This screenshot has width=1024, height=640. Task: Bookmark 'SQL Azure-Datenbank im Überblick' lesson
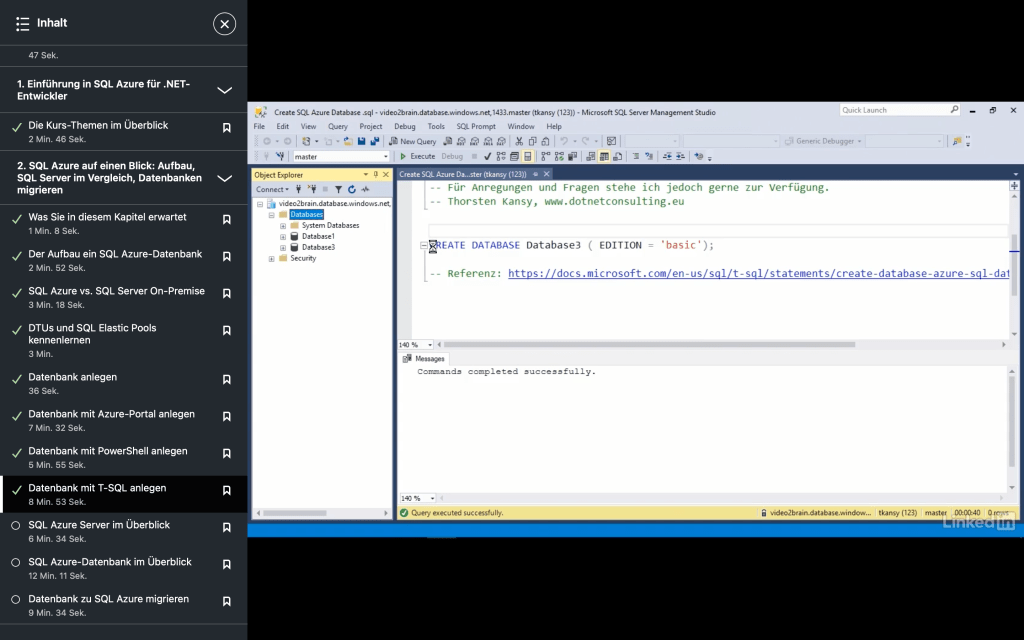pyautogui.click(x=227, y=565)
